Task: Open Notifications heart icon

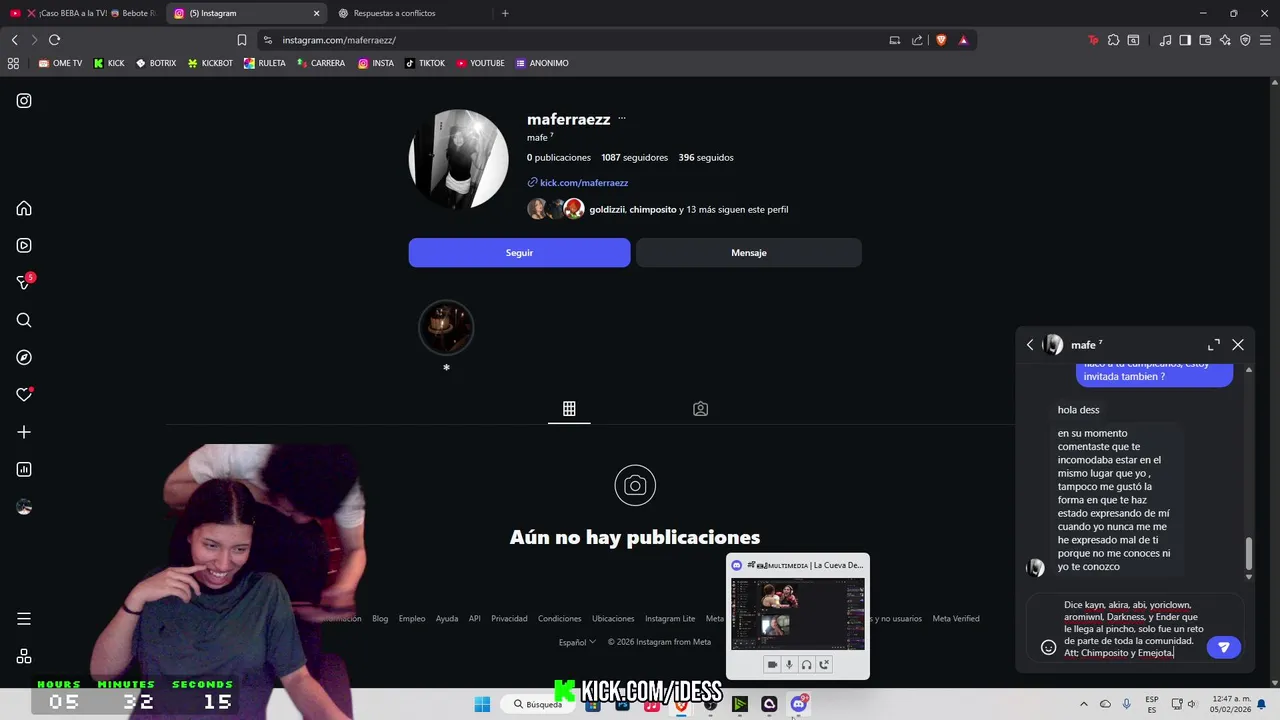Action: [24, 395]
